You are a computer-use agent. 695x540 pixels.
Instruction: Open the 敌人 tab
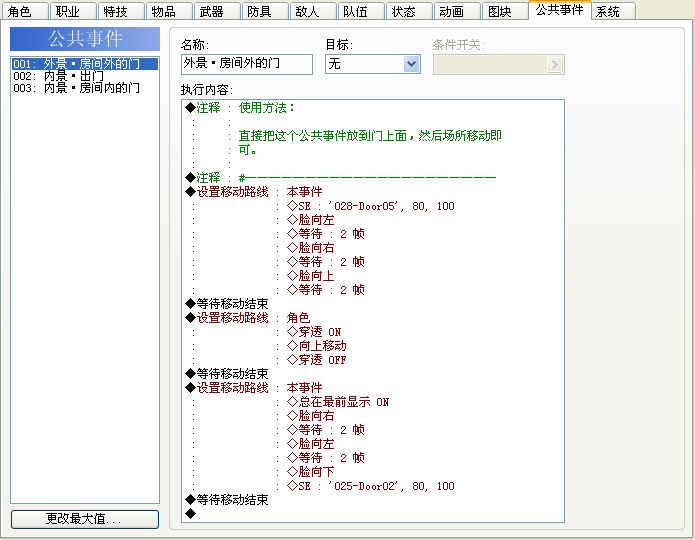pyautogui.click(x=313, y=11)
